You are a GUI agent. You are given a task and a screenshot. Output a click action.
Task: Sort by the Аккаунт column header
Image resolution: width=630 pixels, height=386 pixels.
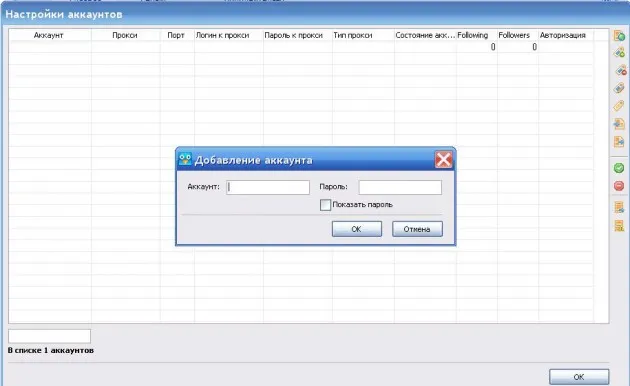pos(50,35)
